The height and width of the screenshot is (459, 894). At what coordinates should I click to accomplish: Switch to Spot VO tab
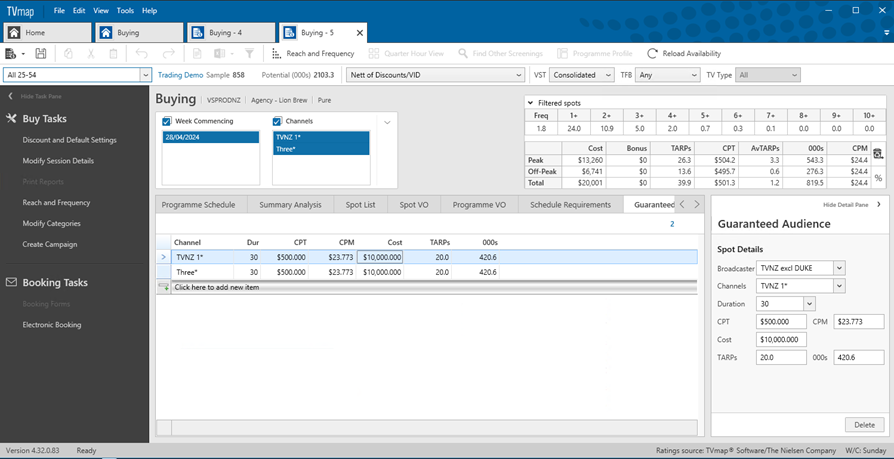point(414,205)
